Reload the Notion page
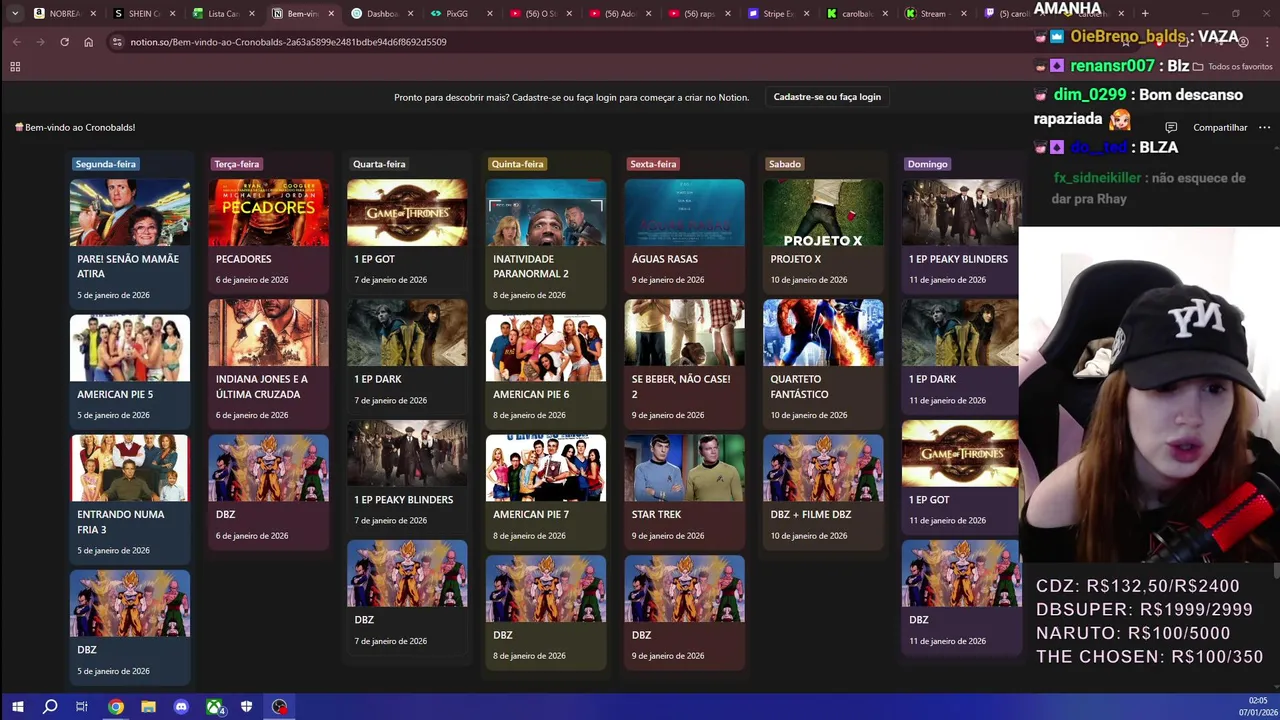The image size is (1280, 720). pos(64,42)
